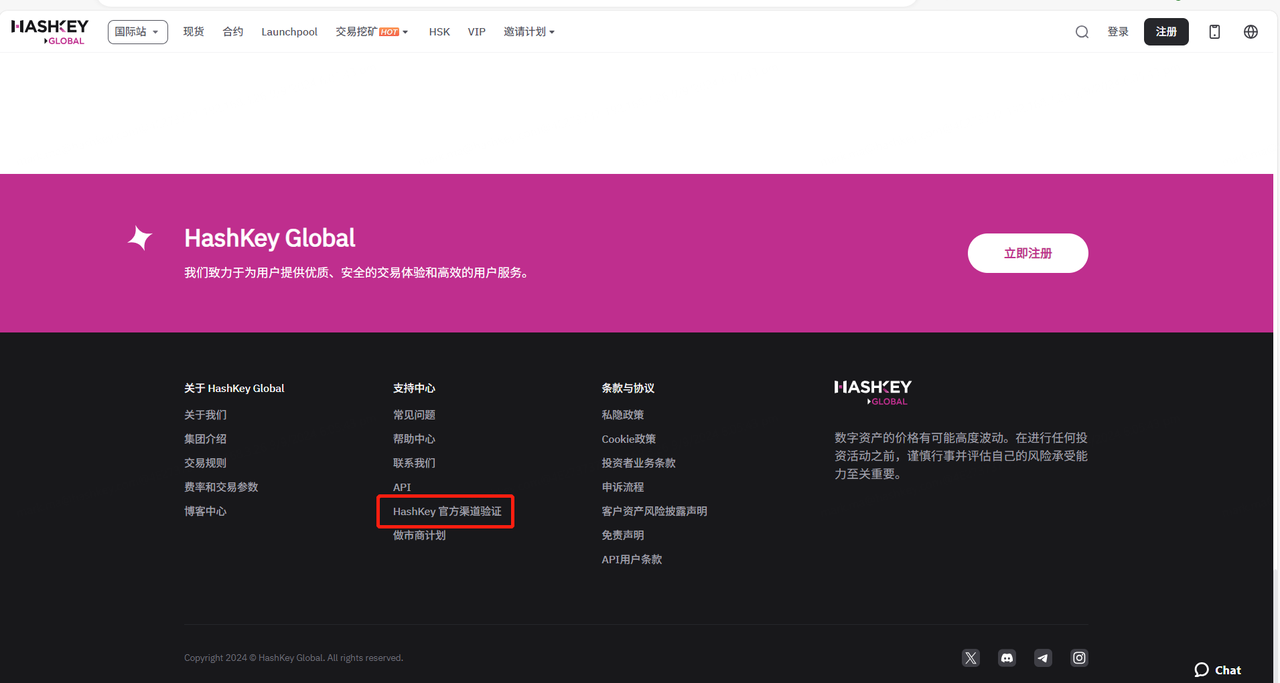Image resolution: width=1280 pixels, height=683 pixels.
Task: Open the 免责声明 footer link
Action: point(623,535)
